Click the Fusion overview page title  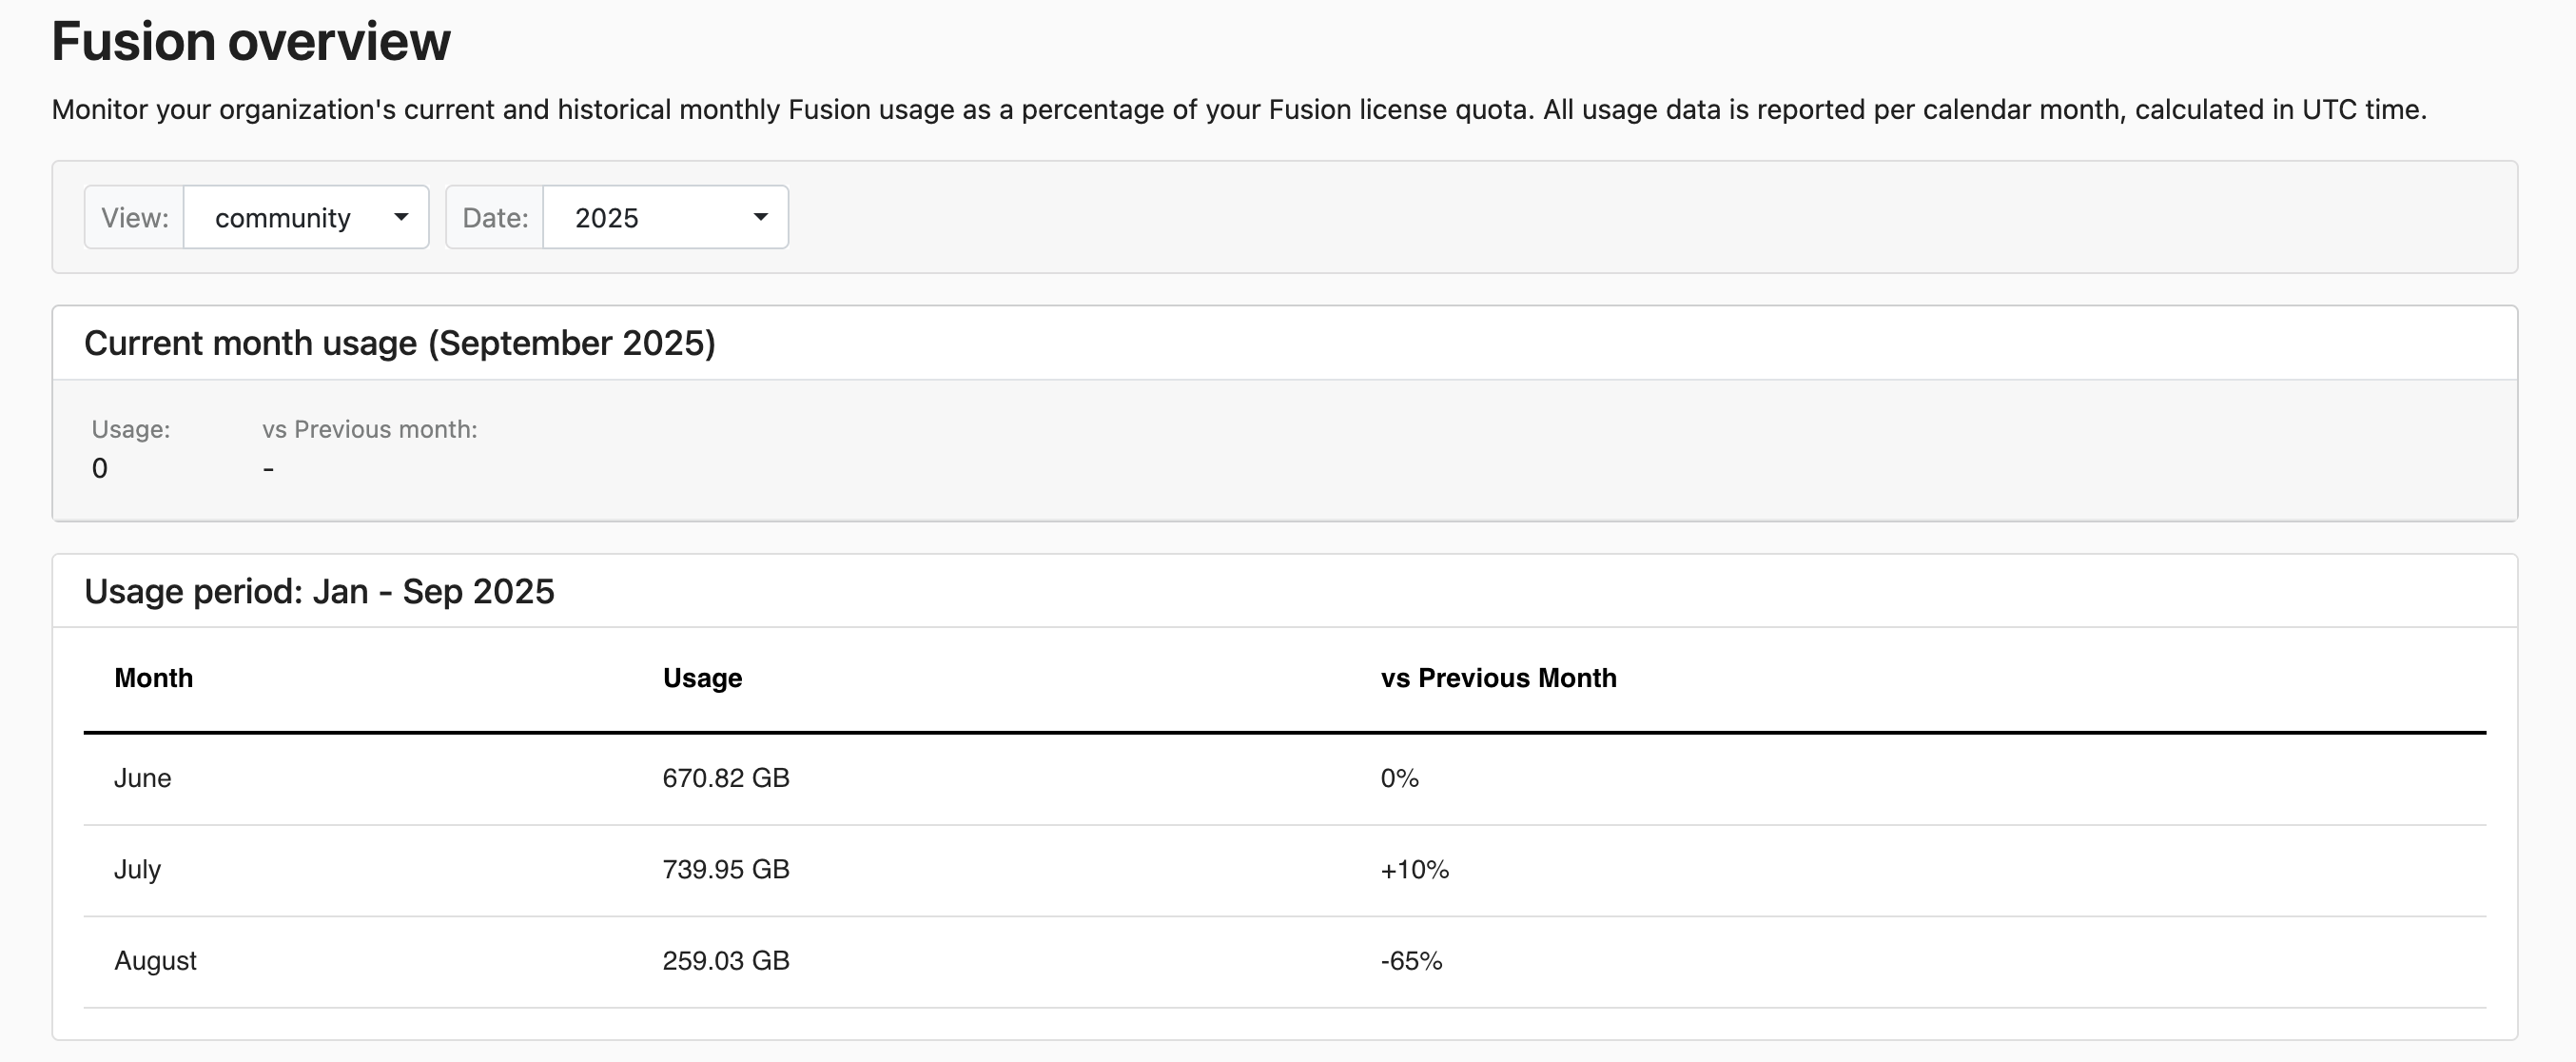[251, 41]
